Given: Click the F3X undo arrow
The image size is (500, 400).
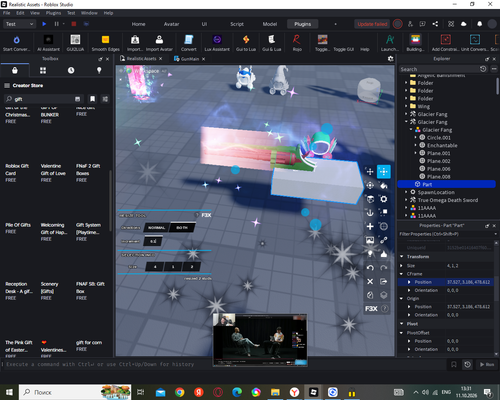Looking at the screenshot, I should pyautogui.click(x=370, y=268).
